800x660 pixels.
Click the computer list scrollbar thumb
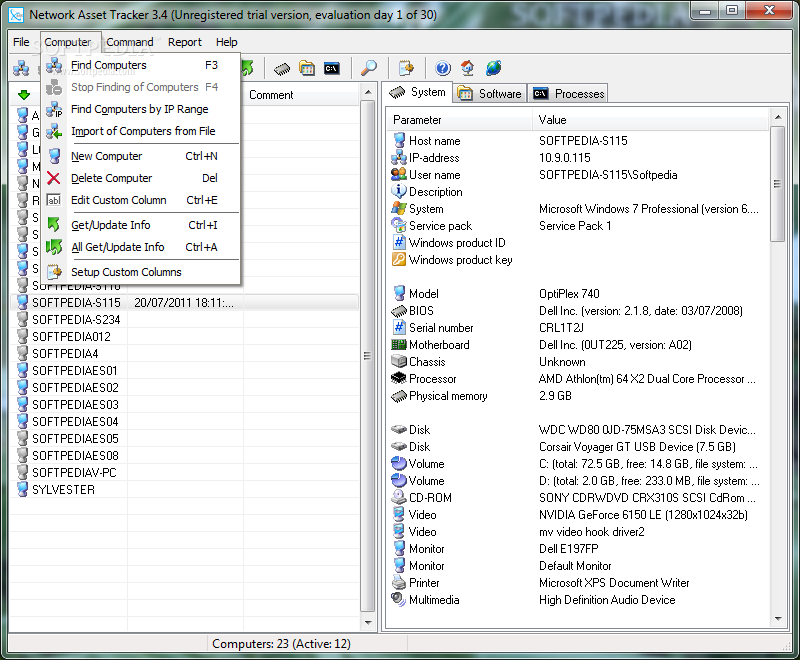[x=367, y=356]
